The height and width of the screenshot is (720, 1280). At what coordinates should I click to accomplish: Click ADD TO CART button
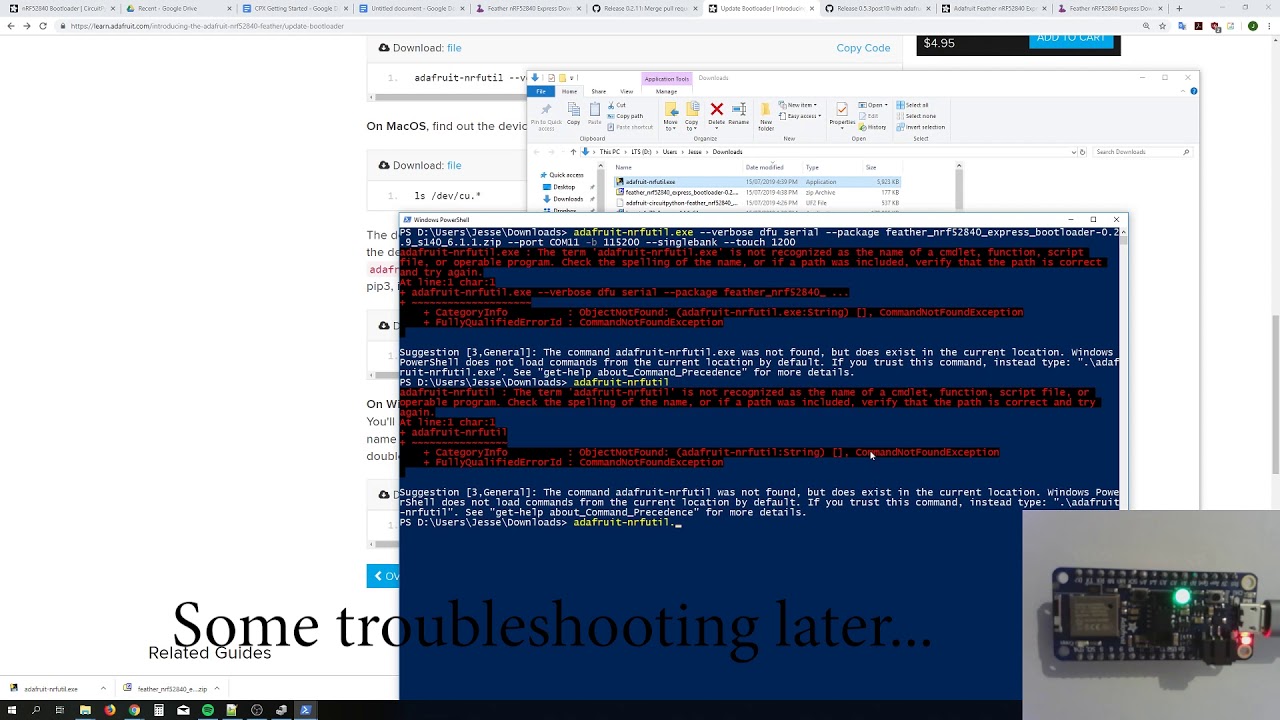(1071, 39)
